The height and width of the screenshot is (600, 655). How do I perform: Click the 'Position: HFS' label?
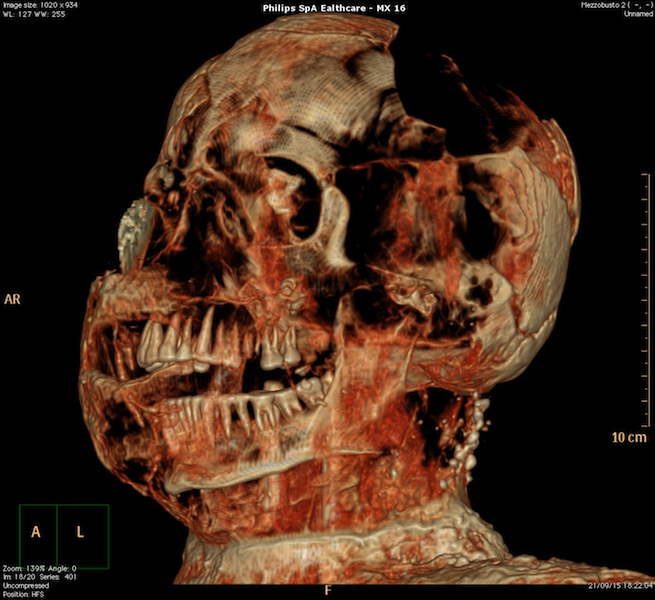(x=24, y=594)
